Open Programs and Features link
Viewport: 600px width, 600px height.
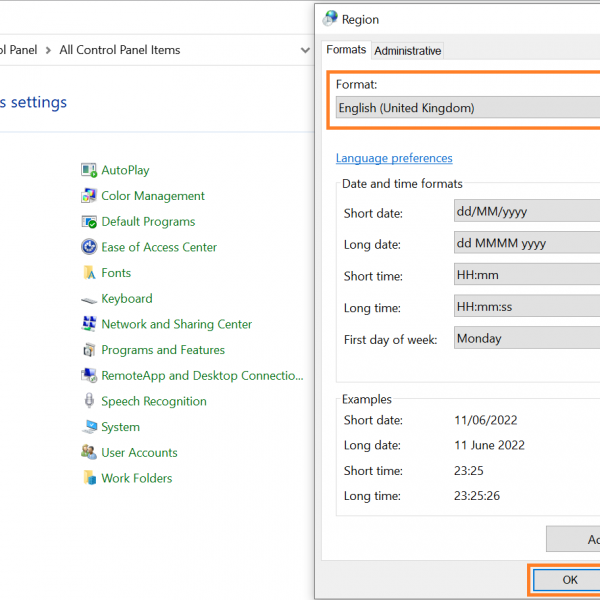click(x=163, y=350)
